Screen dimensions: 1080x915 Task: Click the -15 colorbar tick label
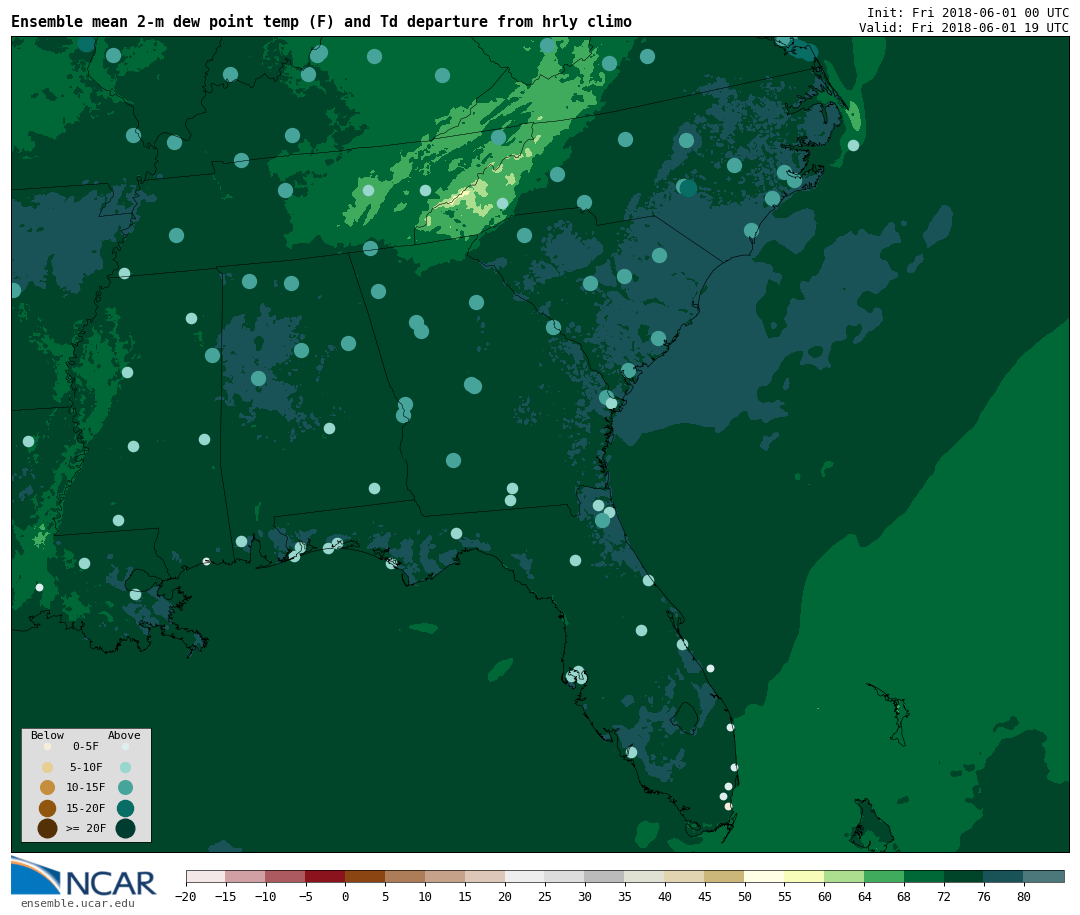point(225,897)
